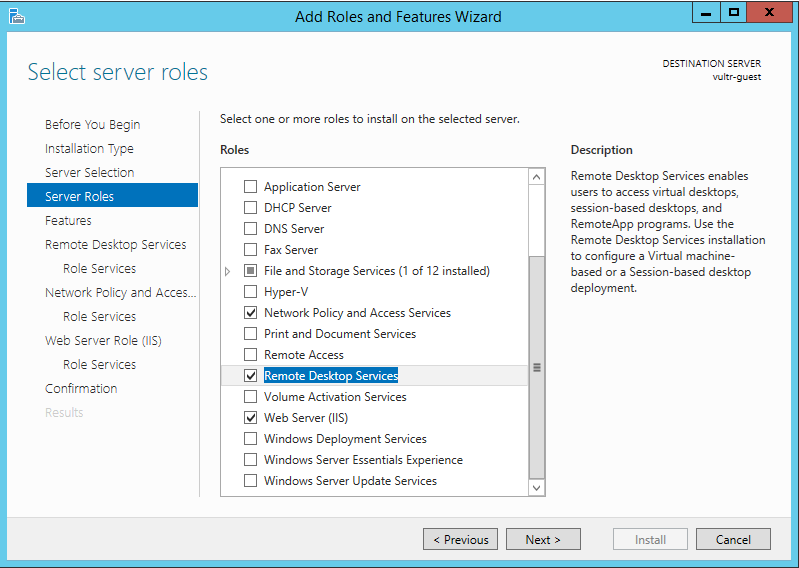Select Web Server Role (IIS) step

click(x=103, y=340)
